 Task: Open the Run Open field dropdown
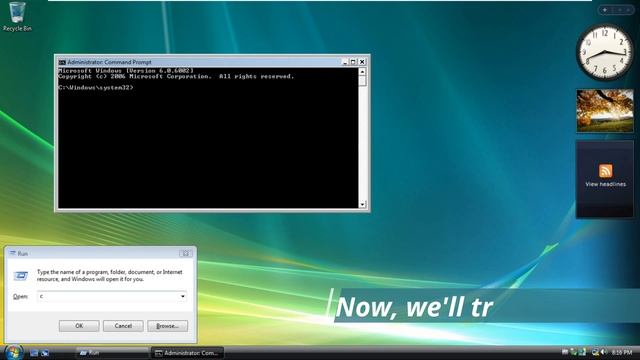click(182, 296)
